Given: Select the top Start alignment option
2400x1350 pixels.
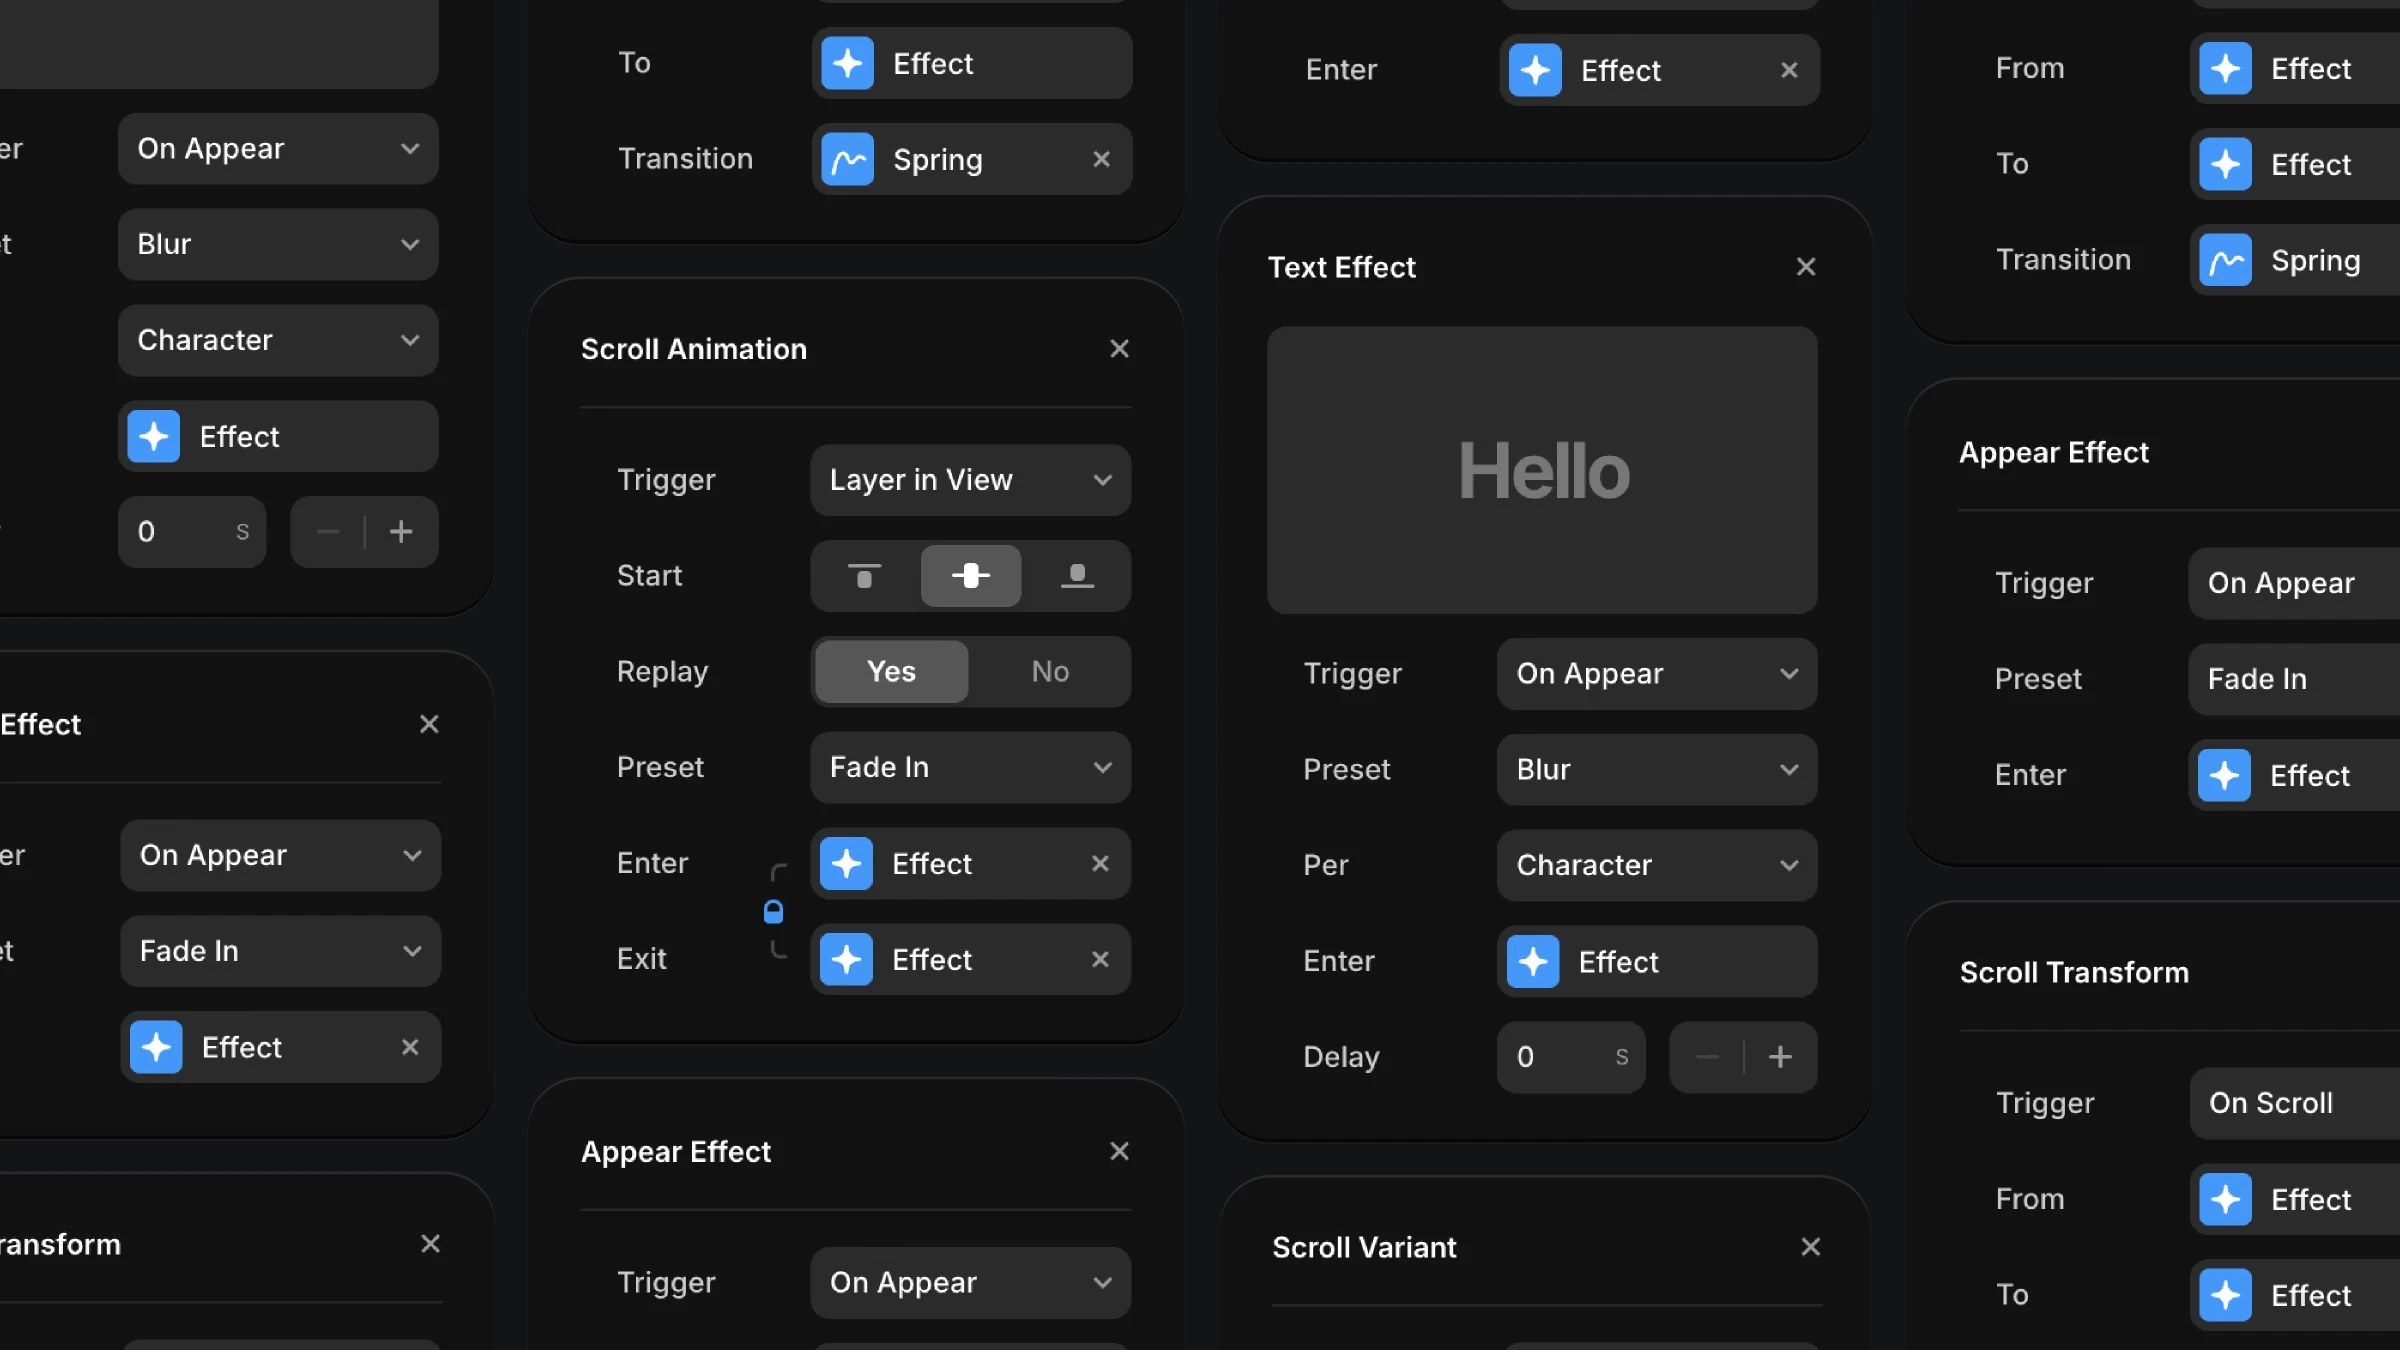Looking at the screenshot, I should (863, 576).
